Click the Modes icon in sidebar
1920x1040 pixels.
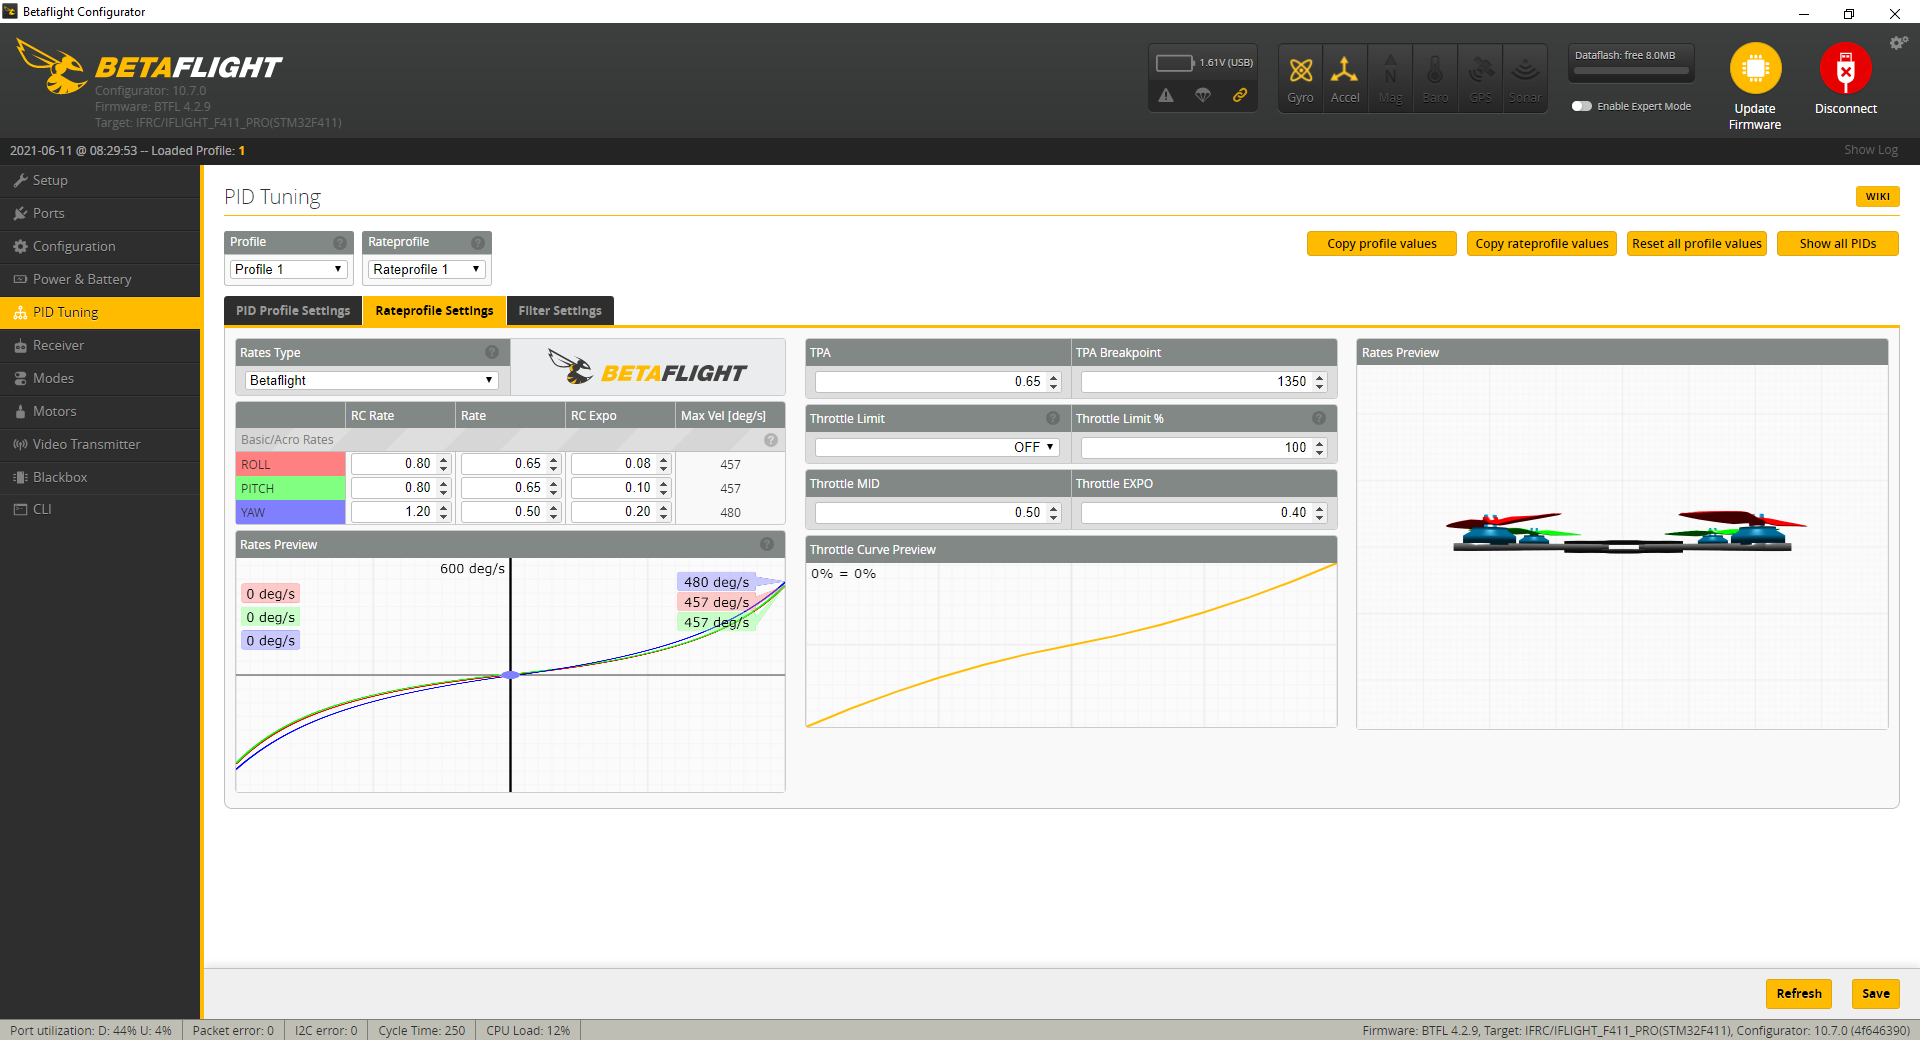20,378
